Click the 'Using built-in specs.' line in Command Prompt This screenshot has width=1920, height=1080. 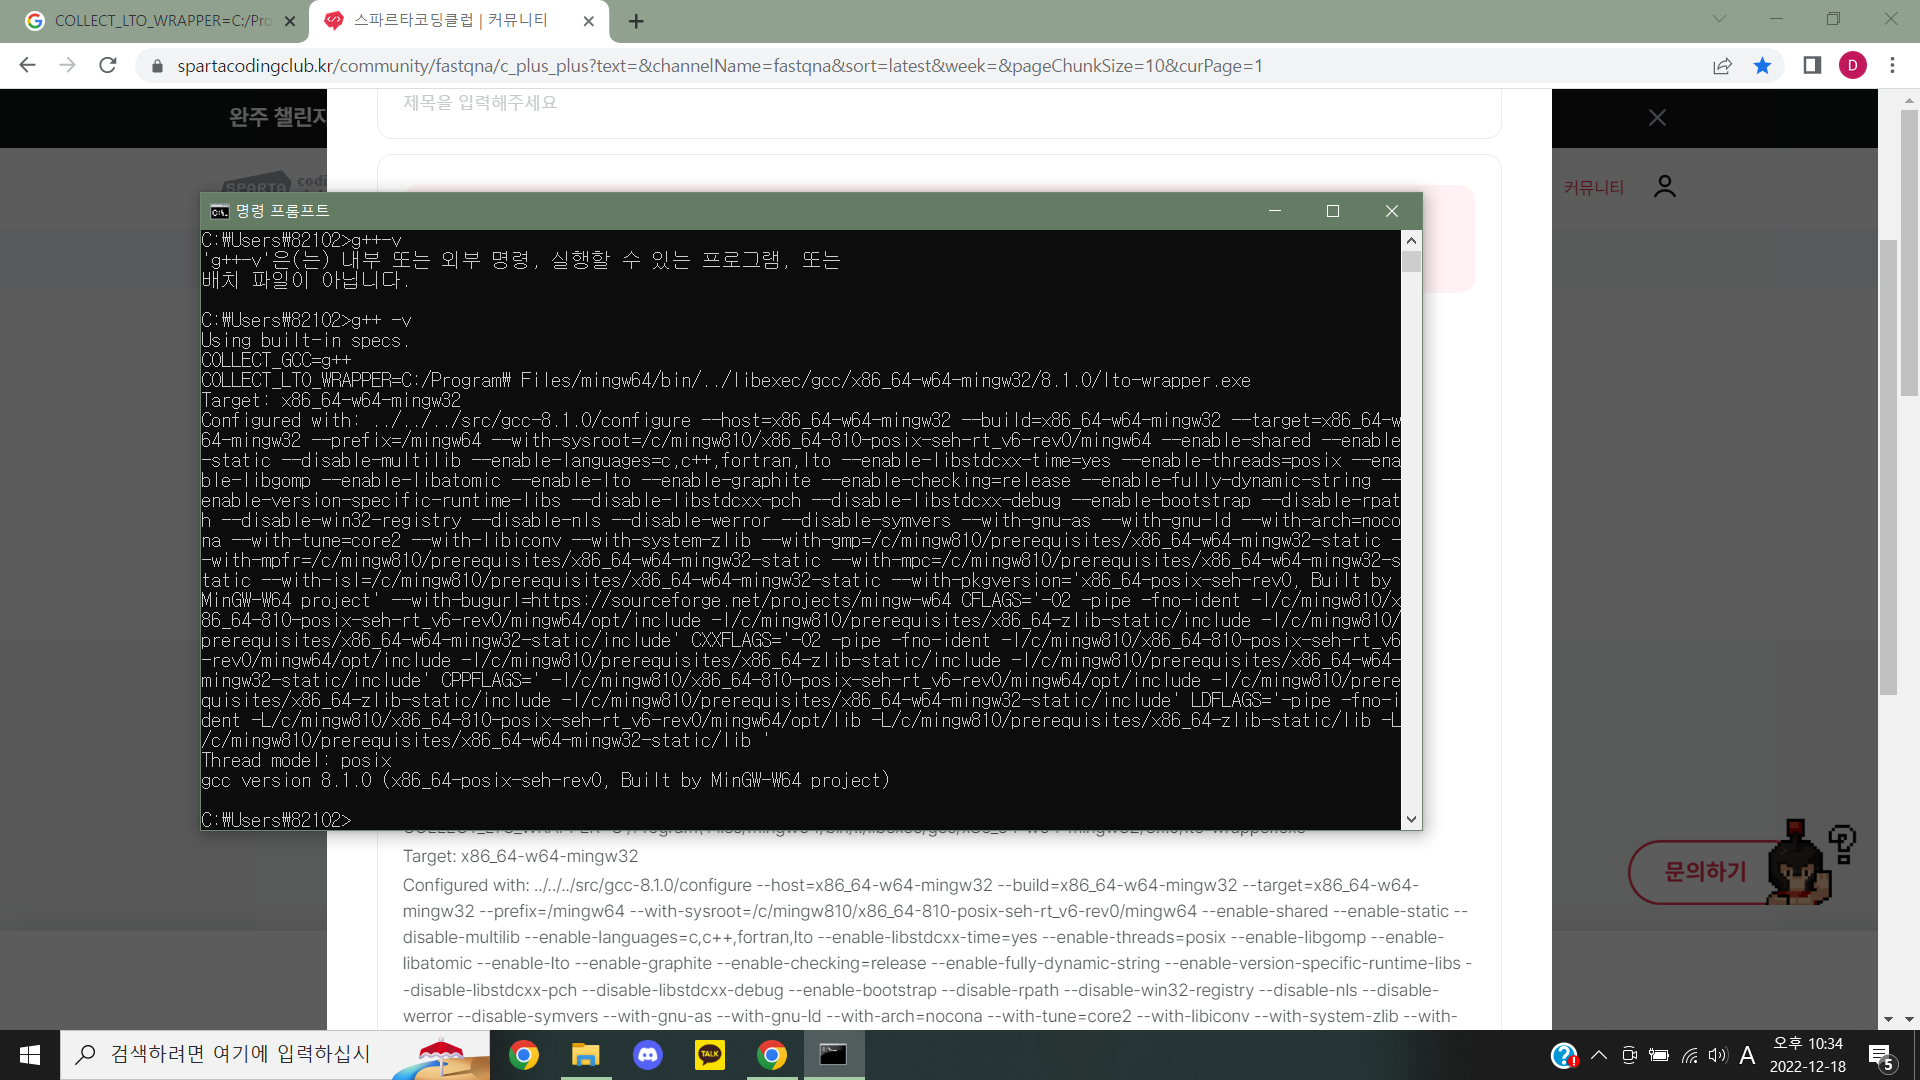pyautogui.click(x=305, y=340)
